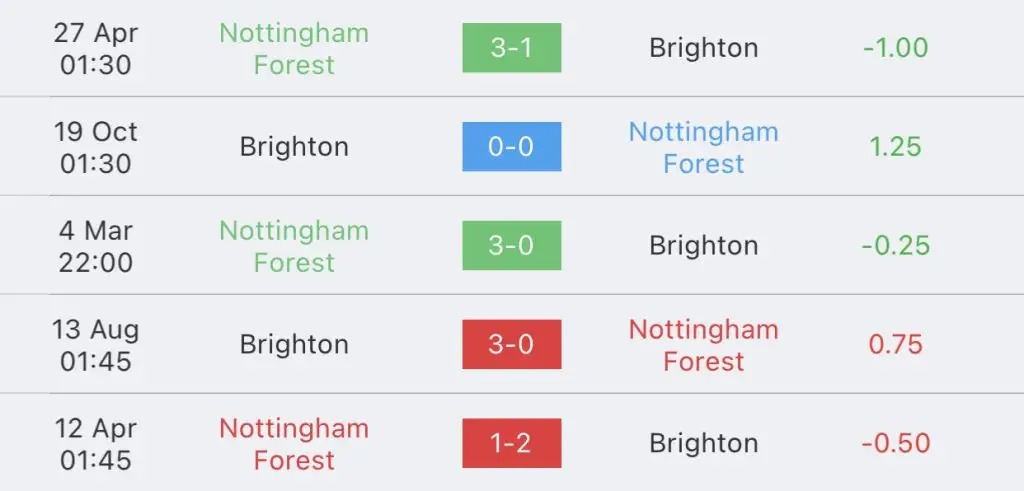Screen dimensions: 1024x491
Task: Select green Nottingham Forest in 27 Apr row
Action: (294, 48)
